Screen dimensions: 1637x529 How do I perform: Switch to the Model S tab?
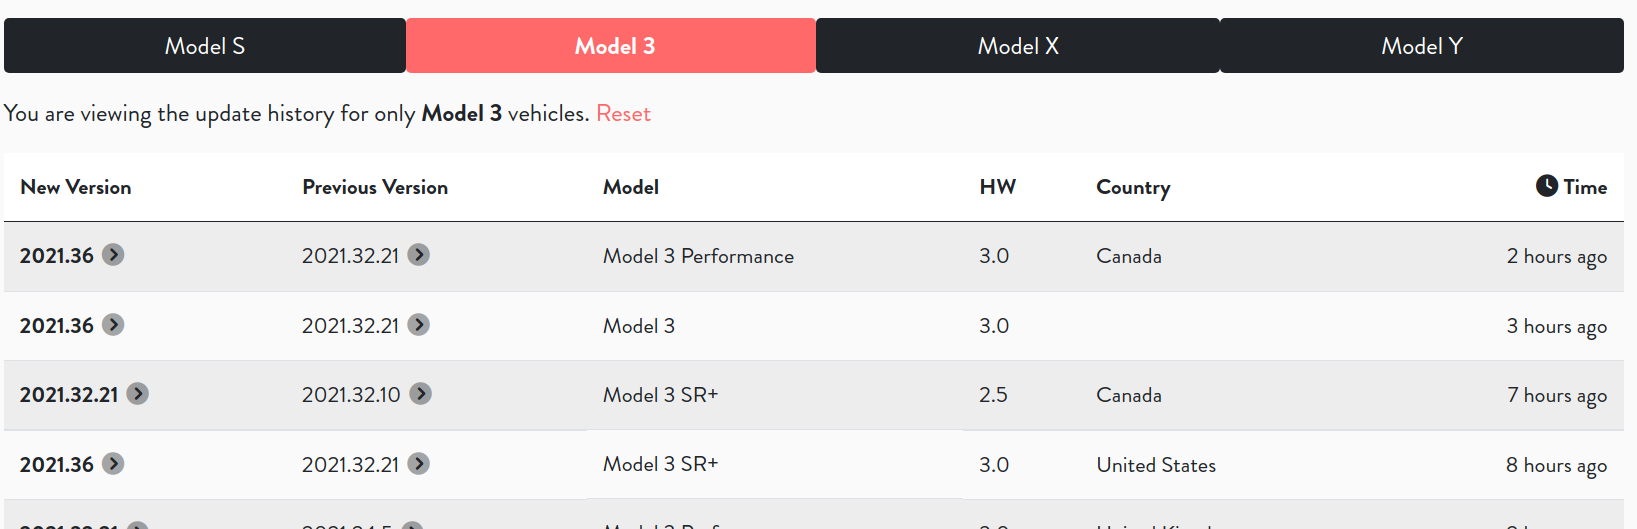coord(205,46)
